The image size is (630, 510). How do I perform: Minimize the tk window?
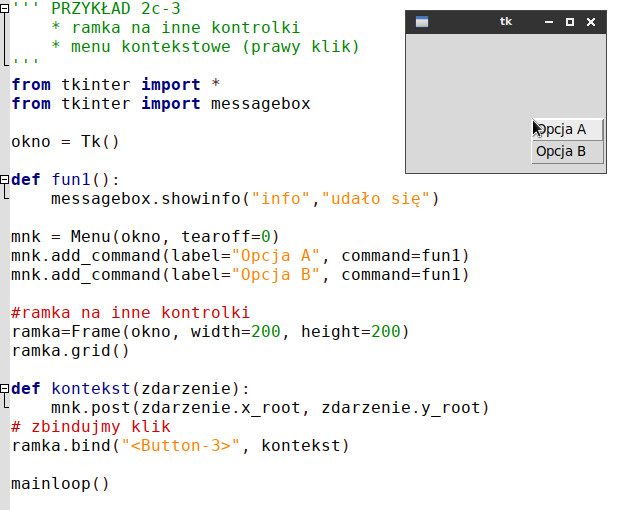[x=548, y=22]
